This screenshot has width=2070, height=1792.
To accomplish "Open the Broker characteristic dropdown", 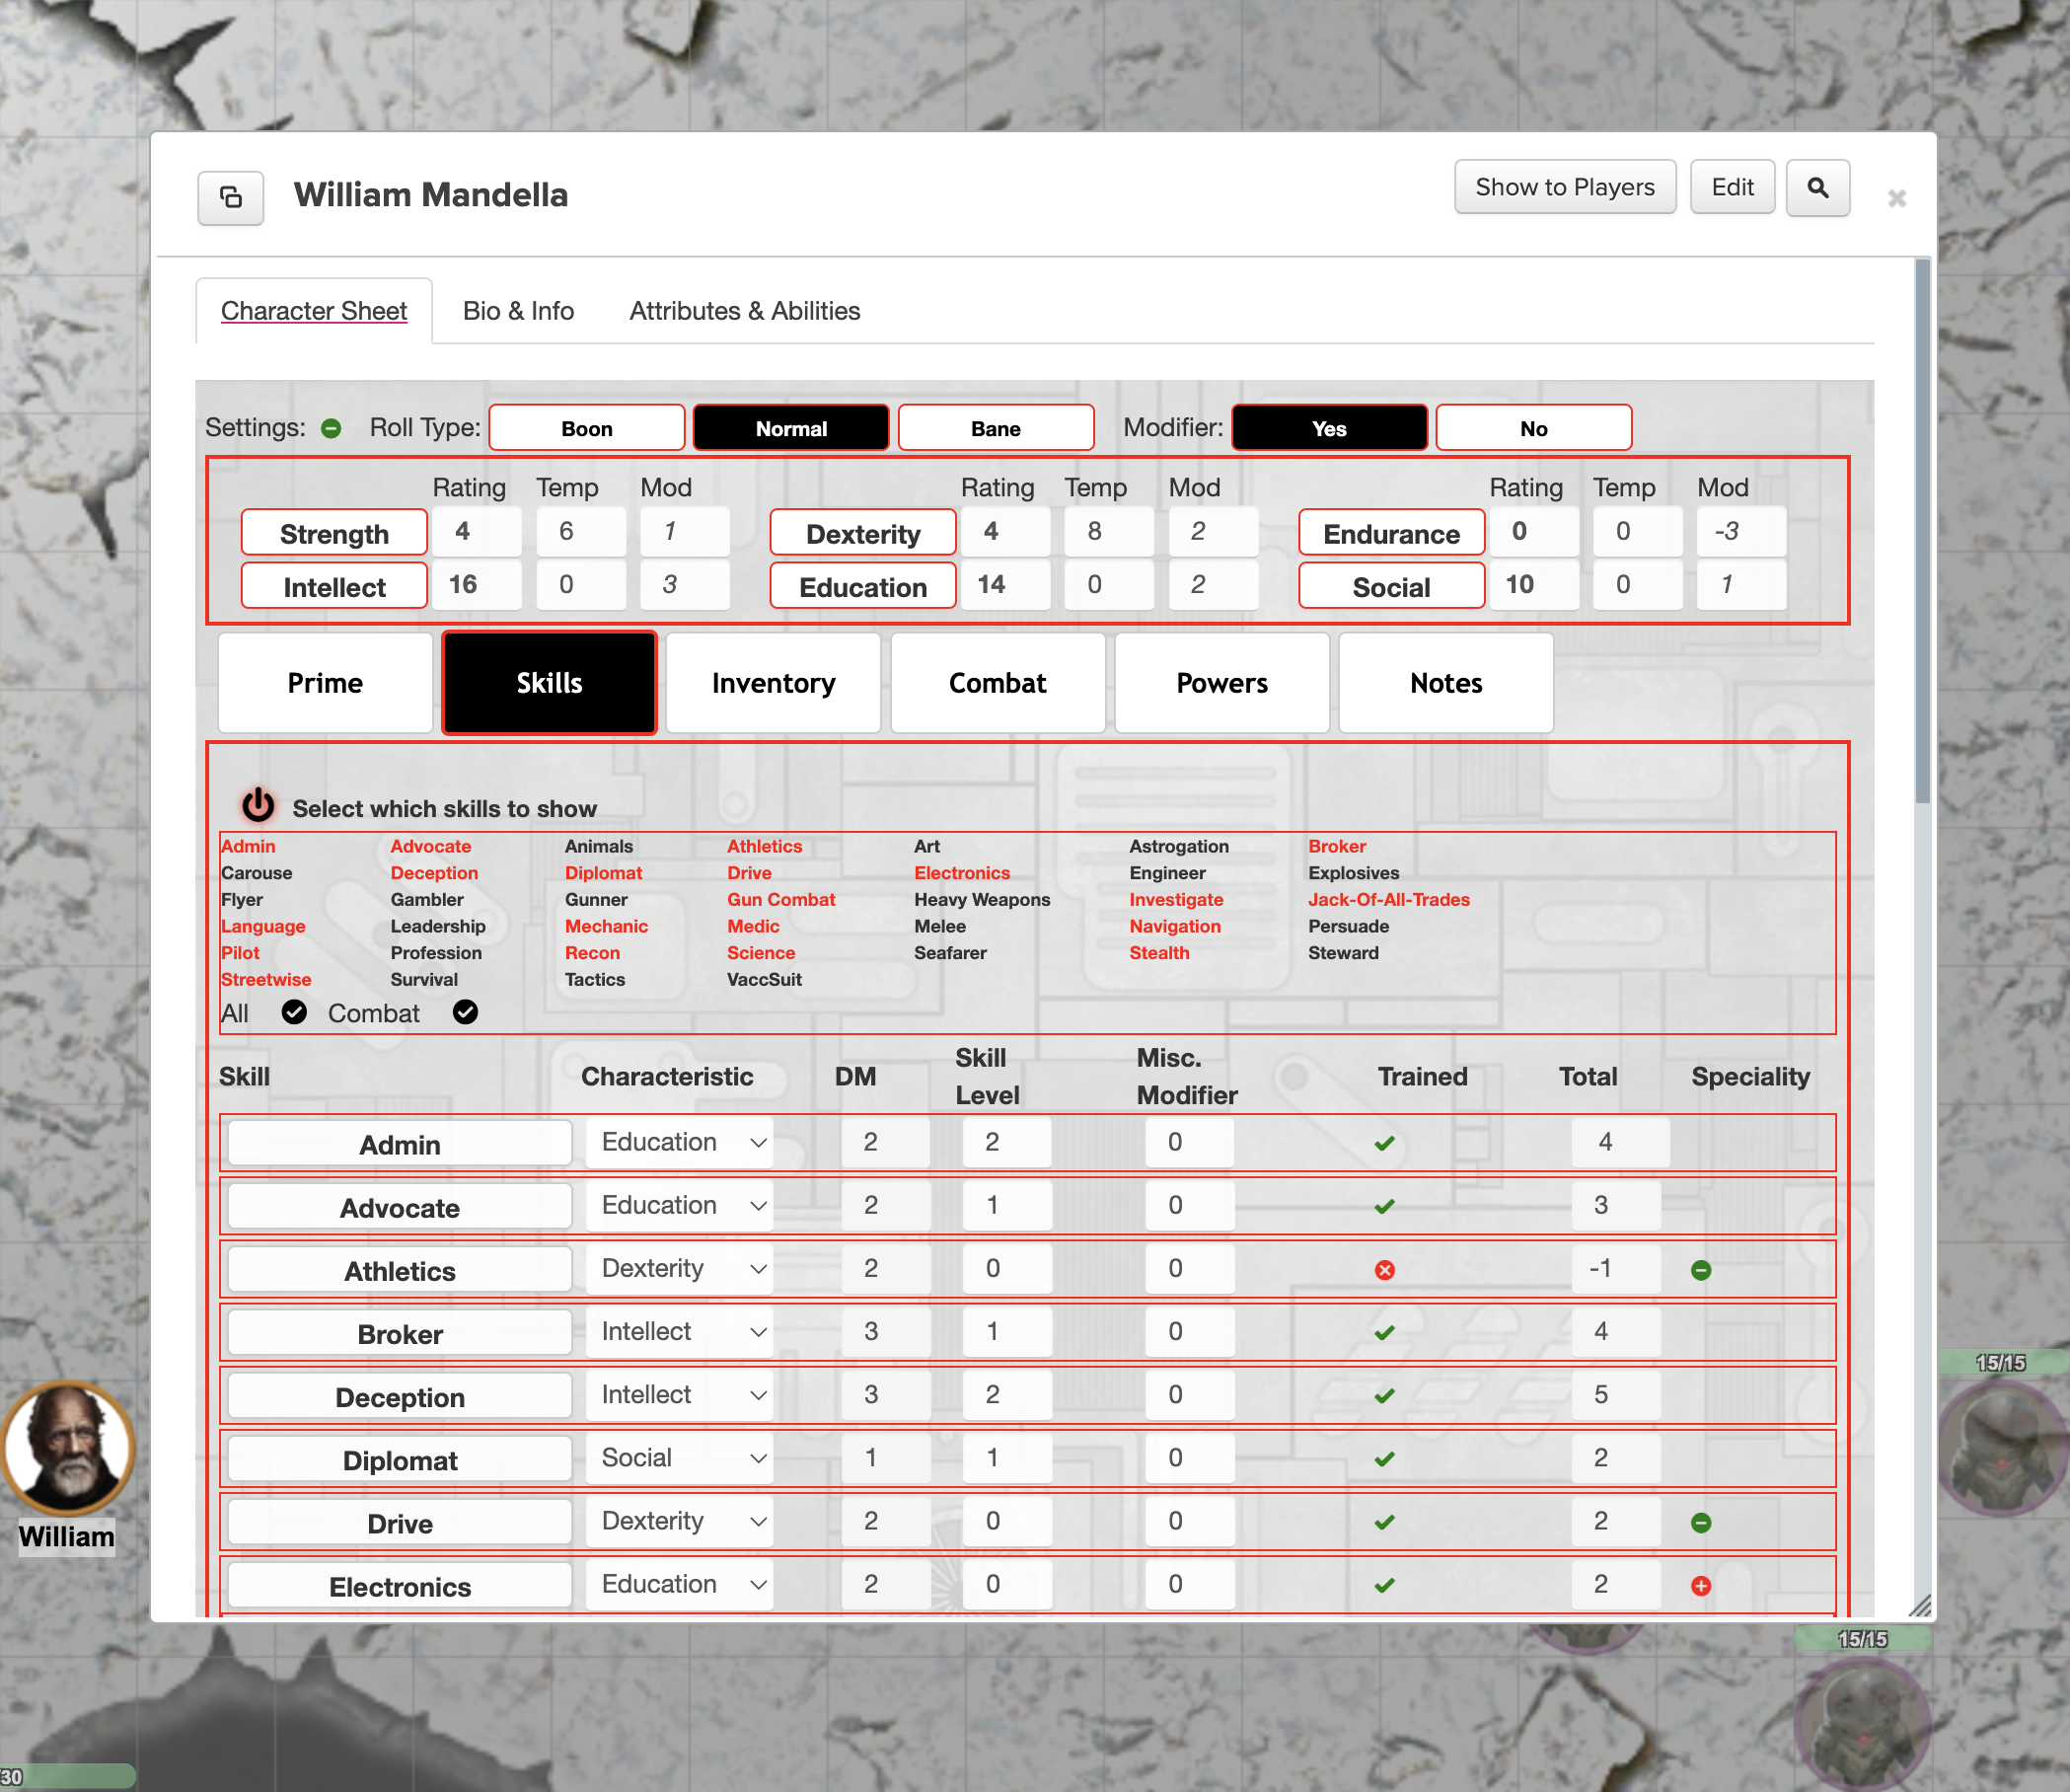I will pyautogui.click(x=680, y=1331).
